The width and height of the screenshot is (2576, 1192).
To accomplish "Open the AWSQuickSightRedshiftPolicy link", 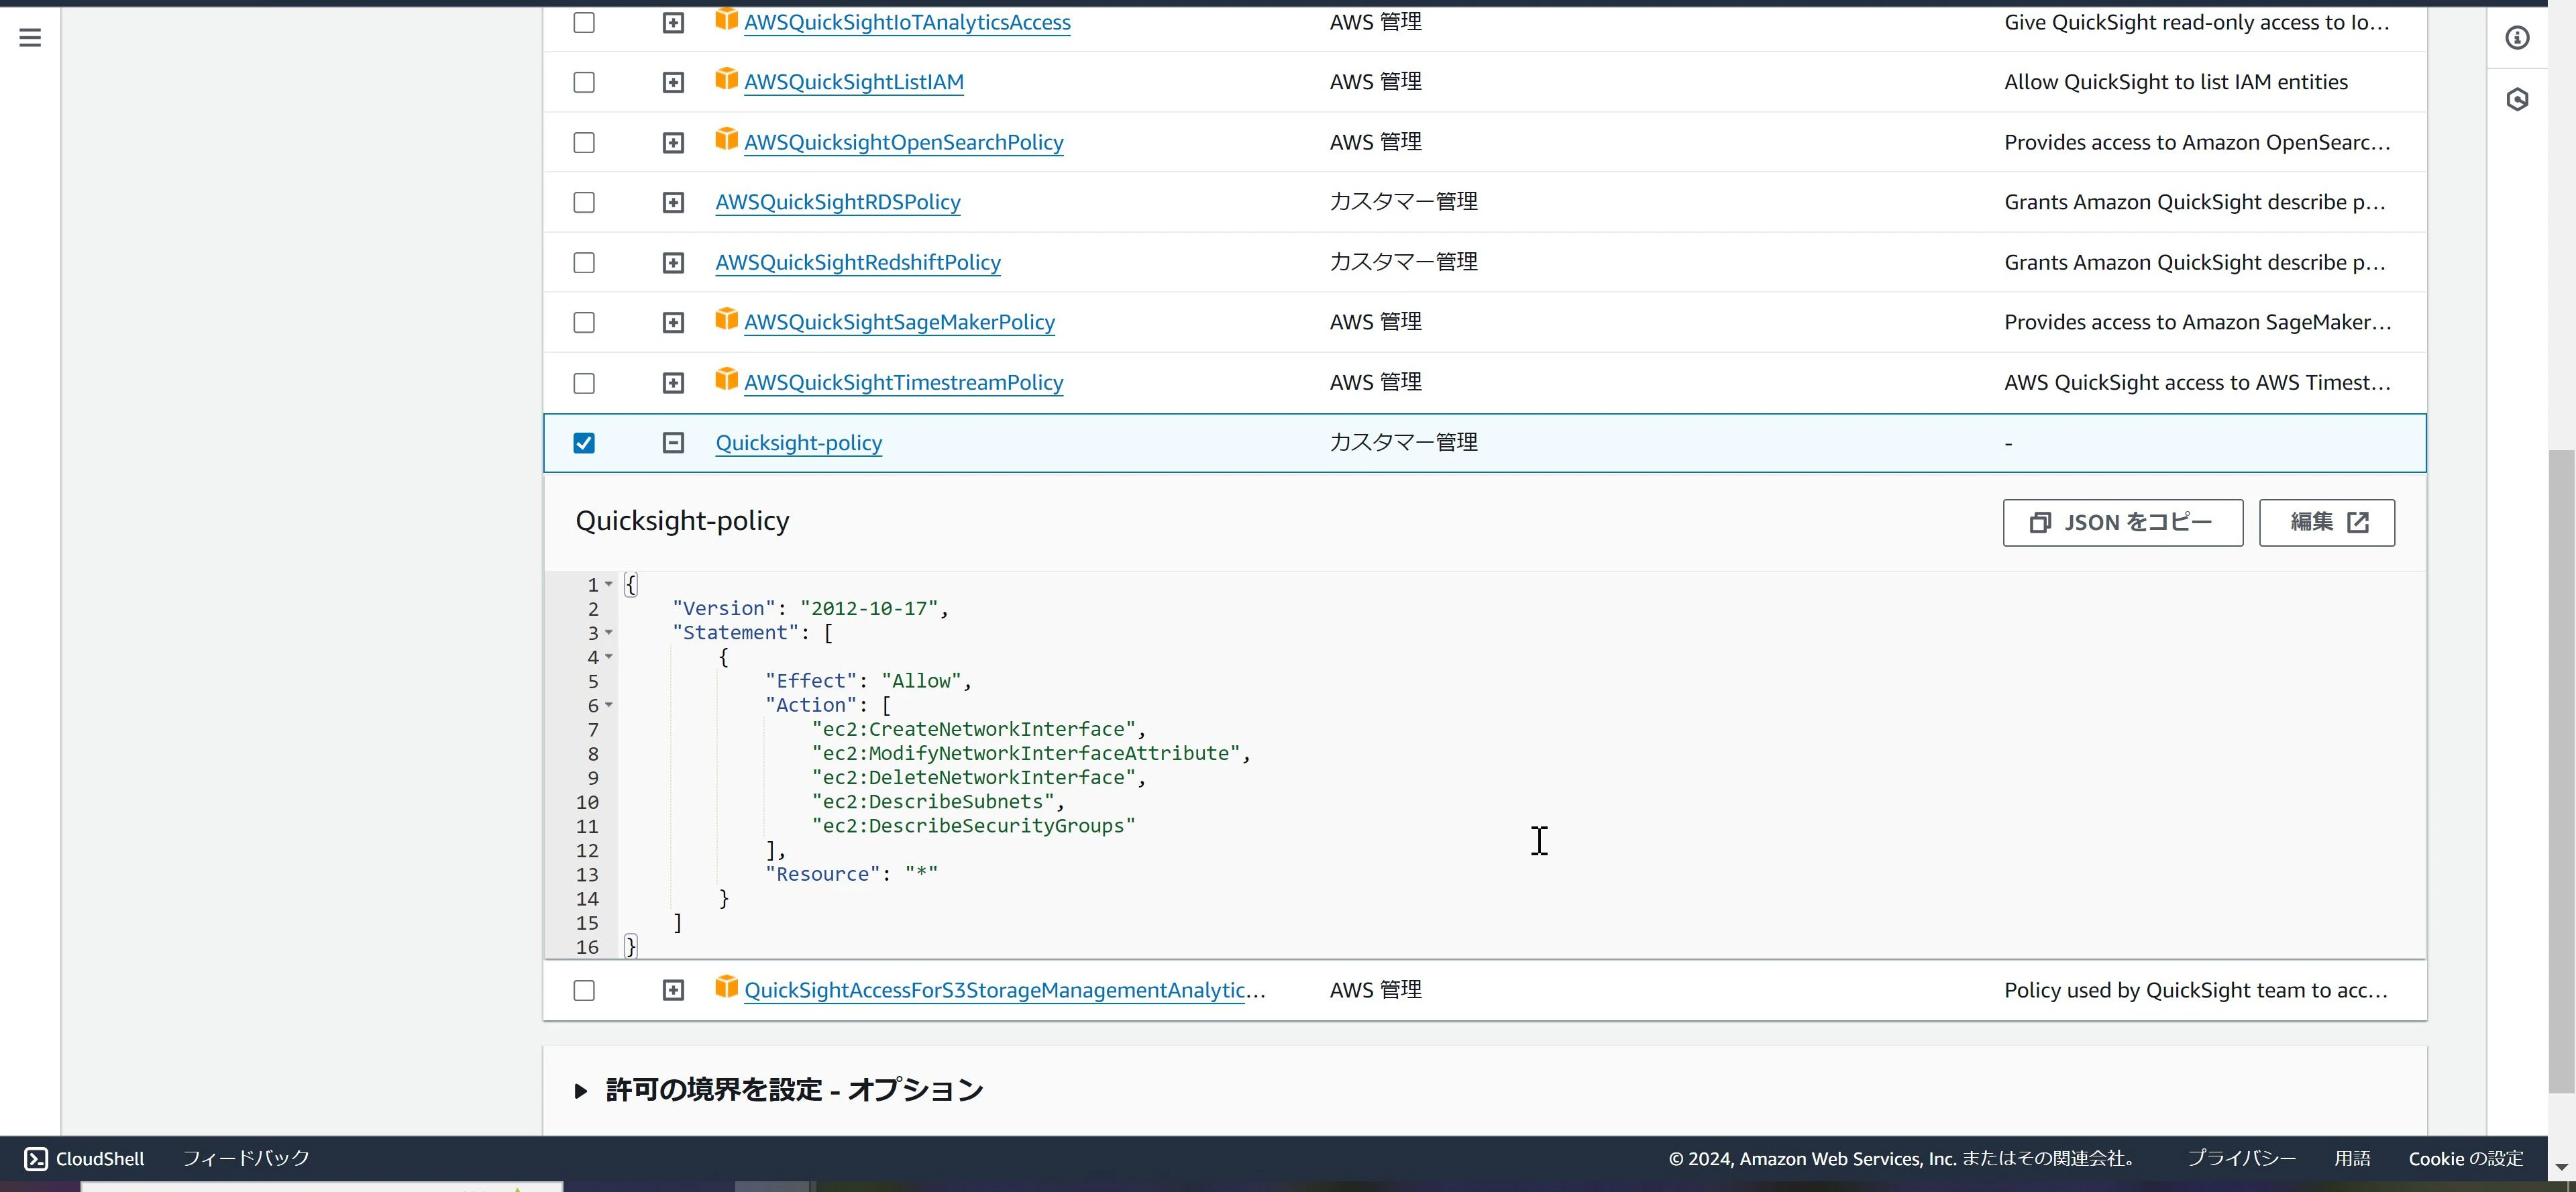I will click(x=857, y=262).
